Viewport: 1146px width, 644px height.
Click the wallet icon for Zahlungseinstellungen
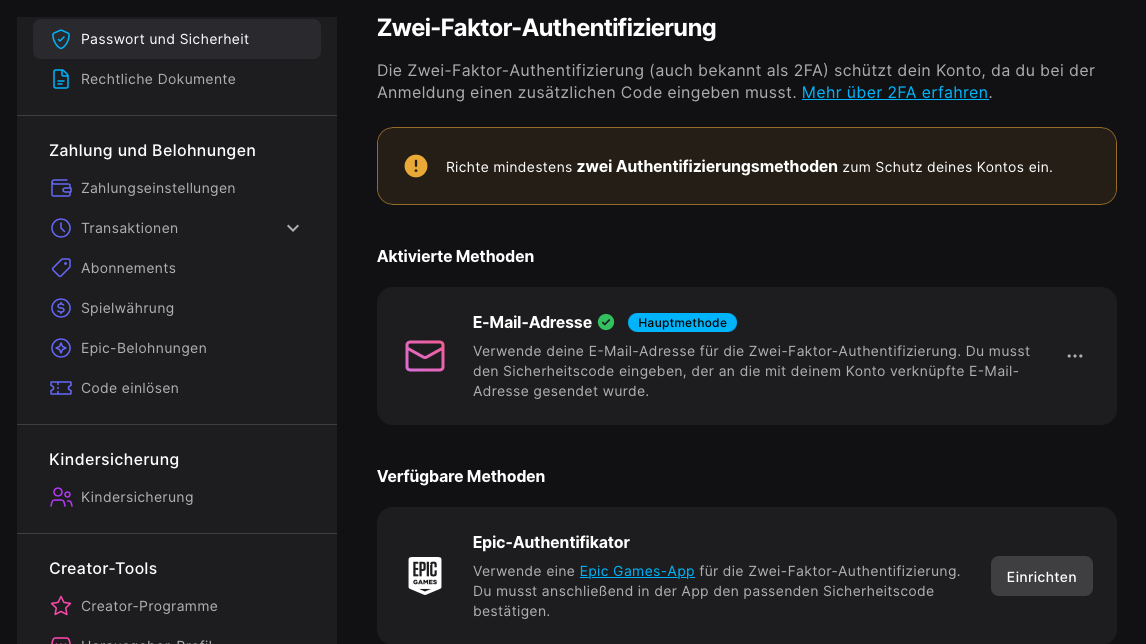click(x=61, y=188)
